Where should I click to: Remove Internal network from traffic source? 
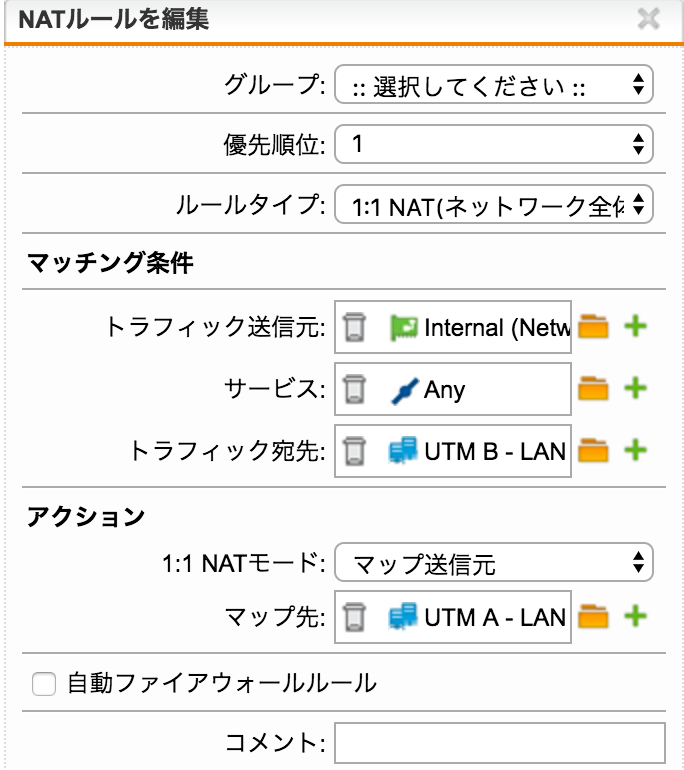tap(354, 327)
